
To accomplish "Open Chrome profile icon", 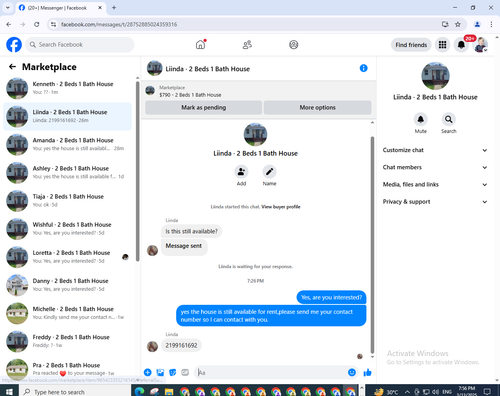I will (x=477, y=24).
